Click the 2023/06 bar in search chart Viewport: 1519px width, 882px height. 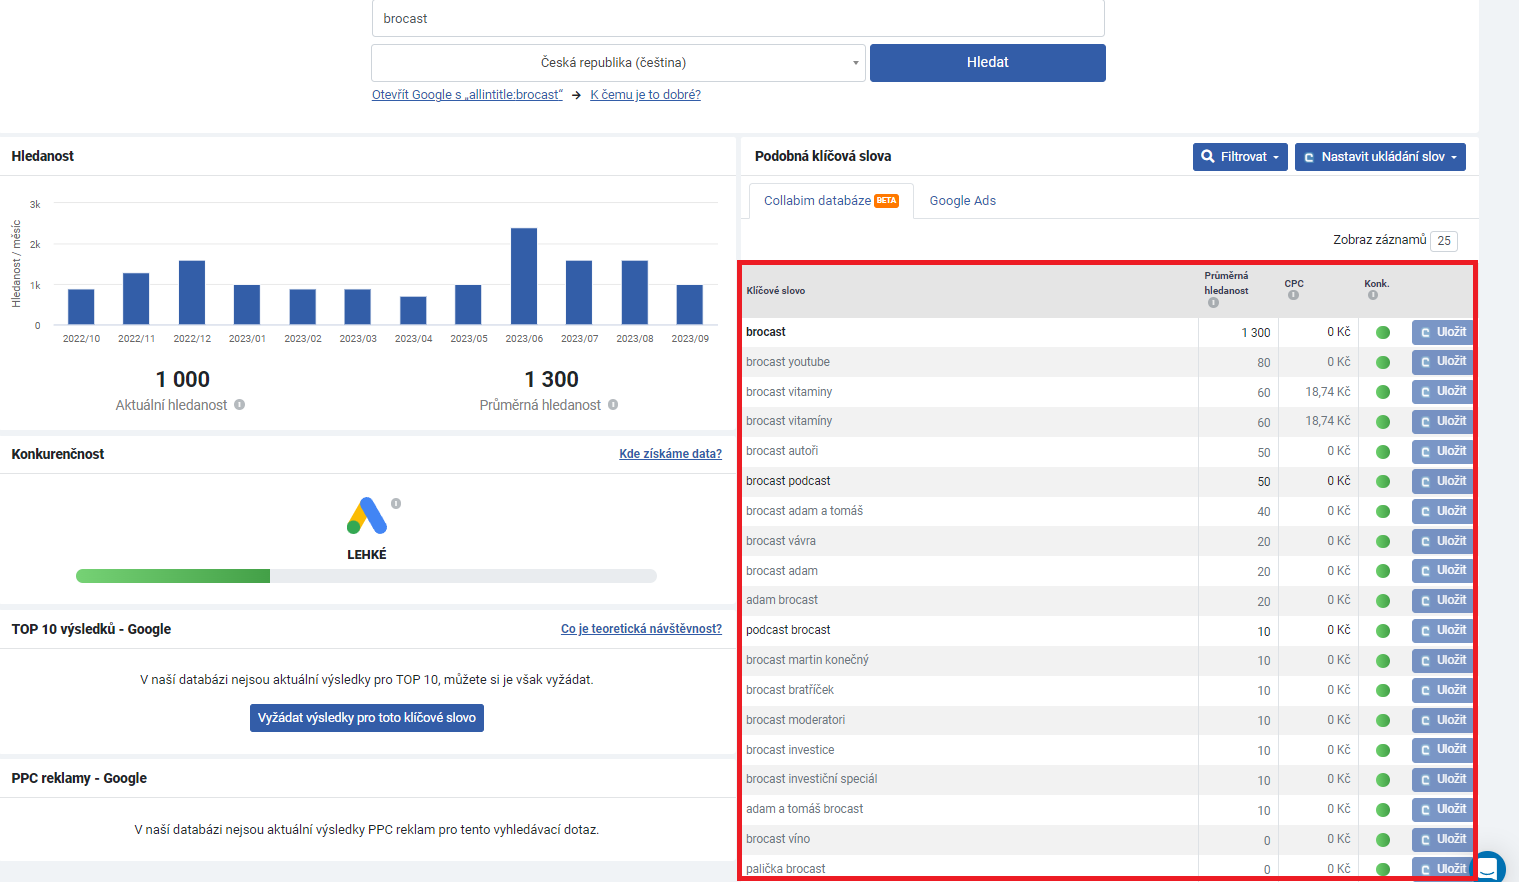524,276
